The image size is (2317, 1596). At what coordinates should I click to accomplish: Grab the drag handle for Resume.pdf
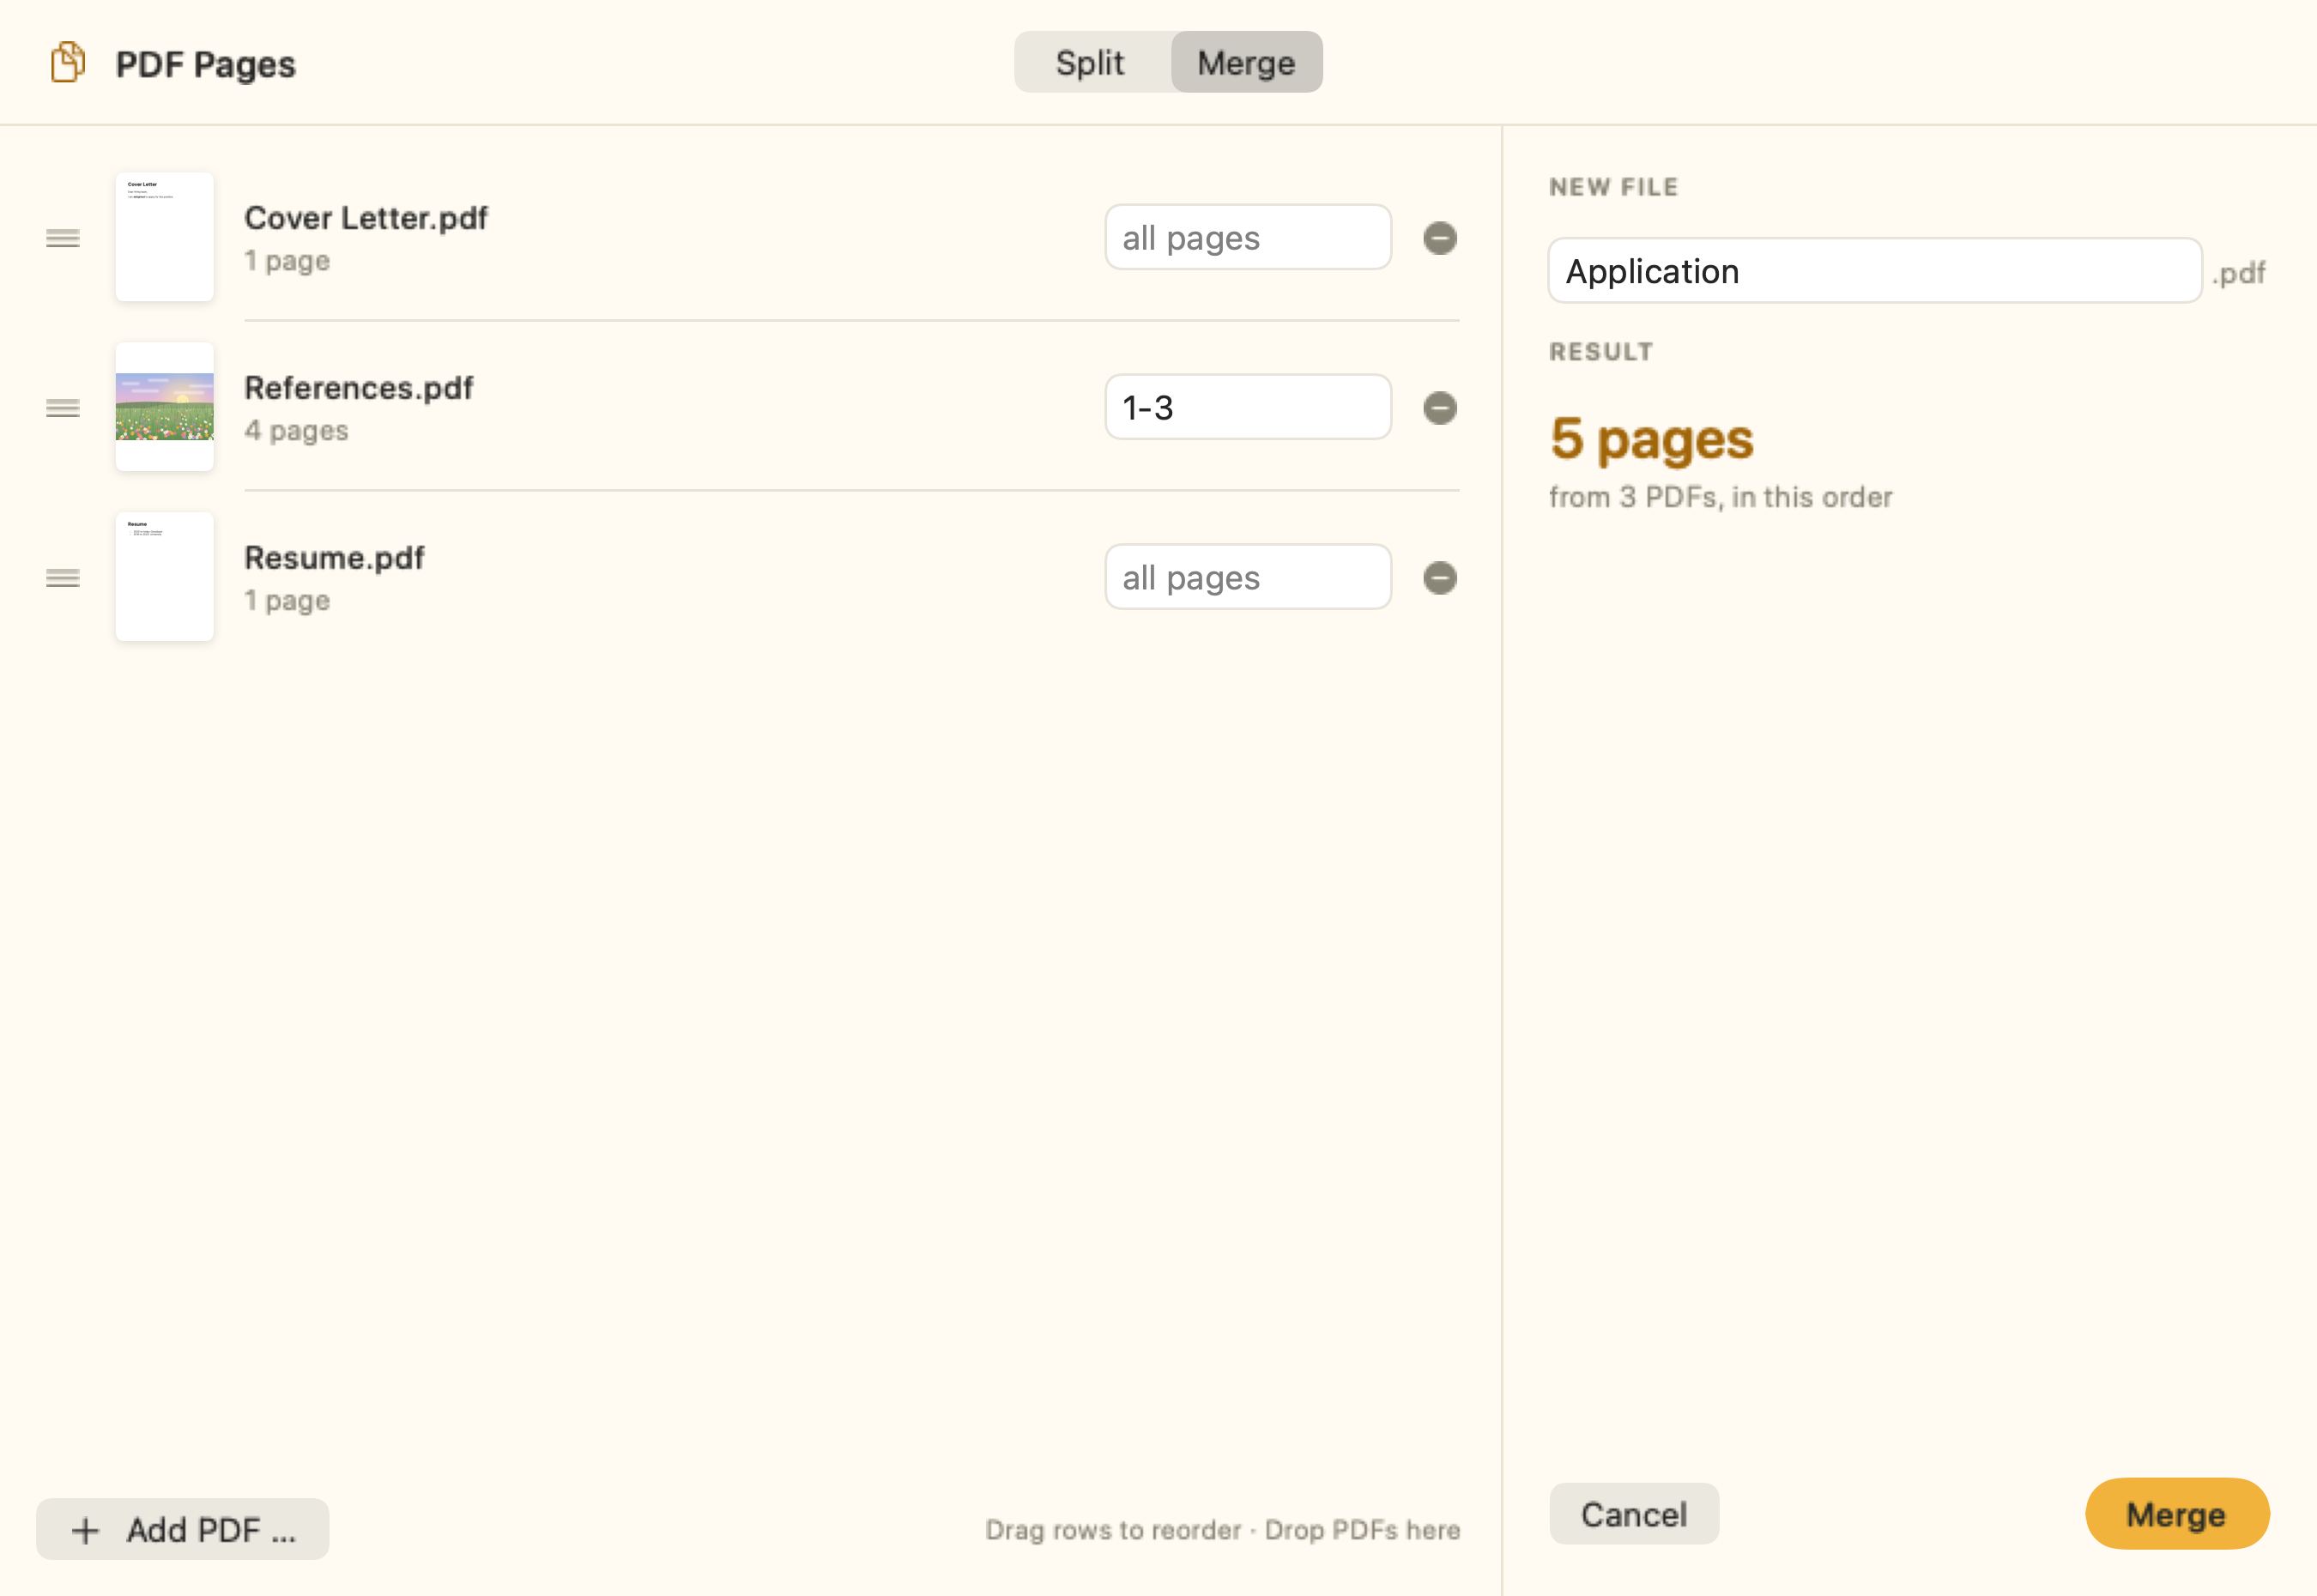63,578
